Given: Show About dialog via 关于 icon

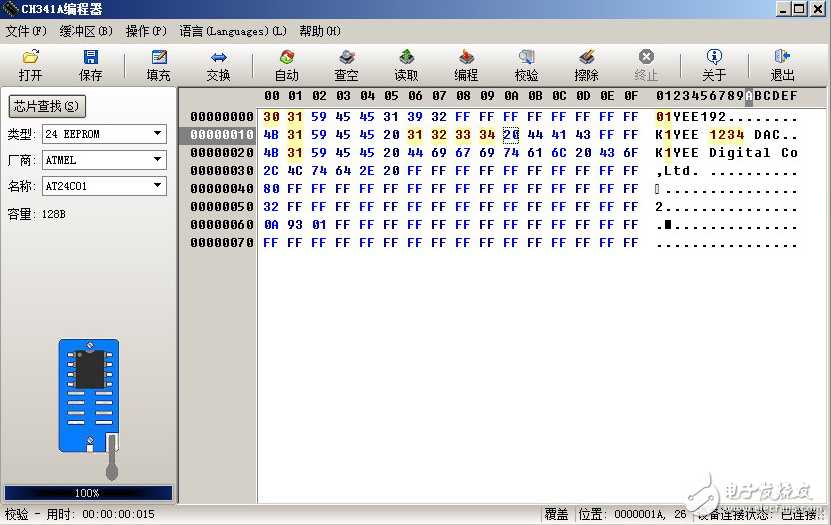Looking at the screenshot, I should 714,65.
